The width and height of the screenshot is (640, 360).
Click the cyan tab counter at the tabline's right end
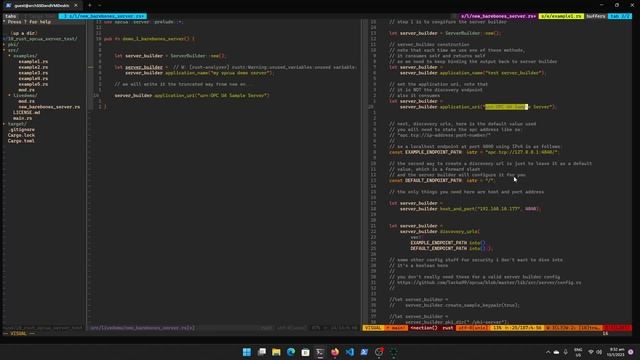click(x=620, y=16)
